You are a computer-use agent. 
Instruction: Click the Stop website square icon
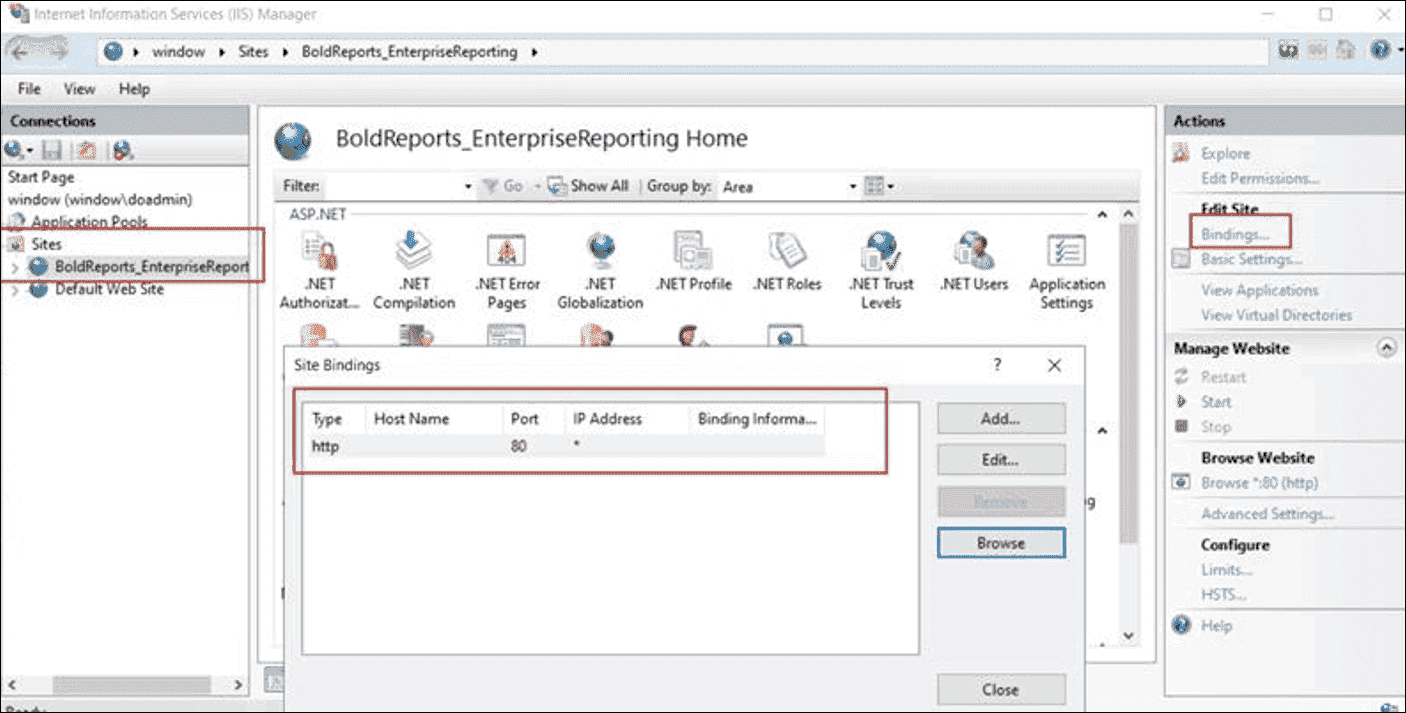[1182, 427]
